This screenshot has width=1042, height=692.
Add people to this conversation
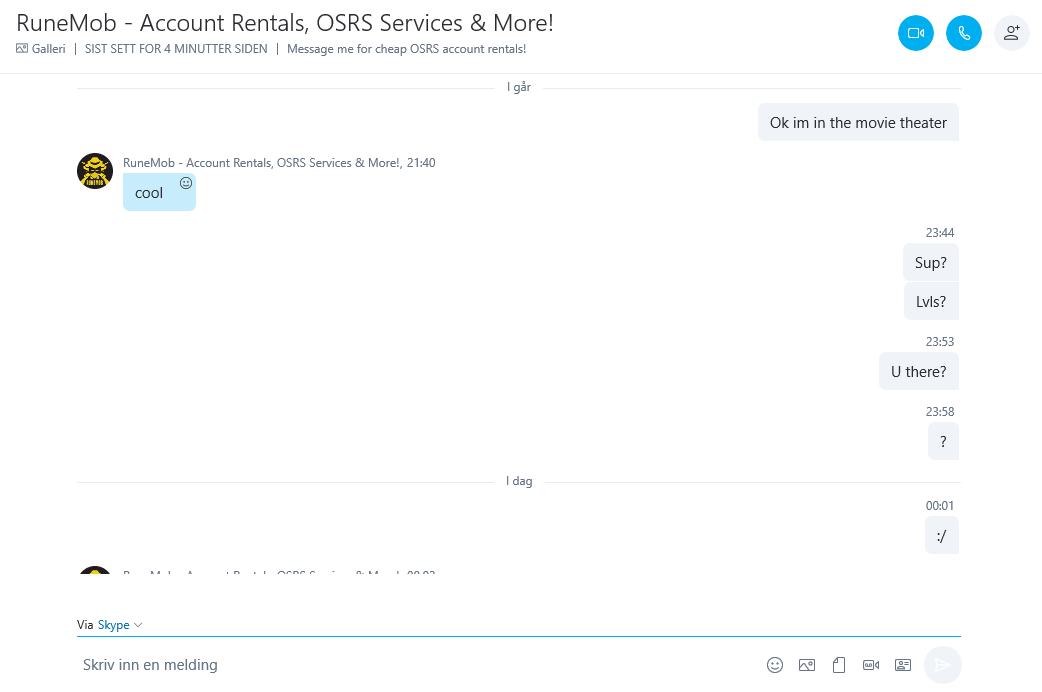[1011, 33]
